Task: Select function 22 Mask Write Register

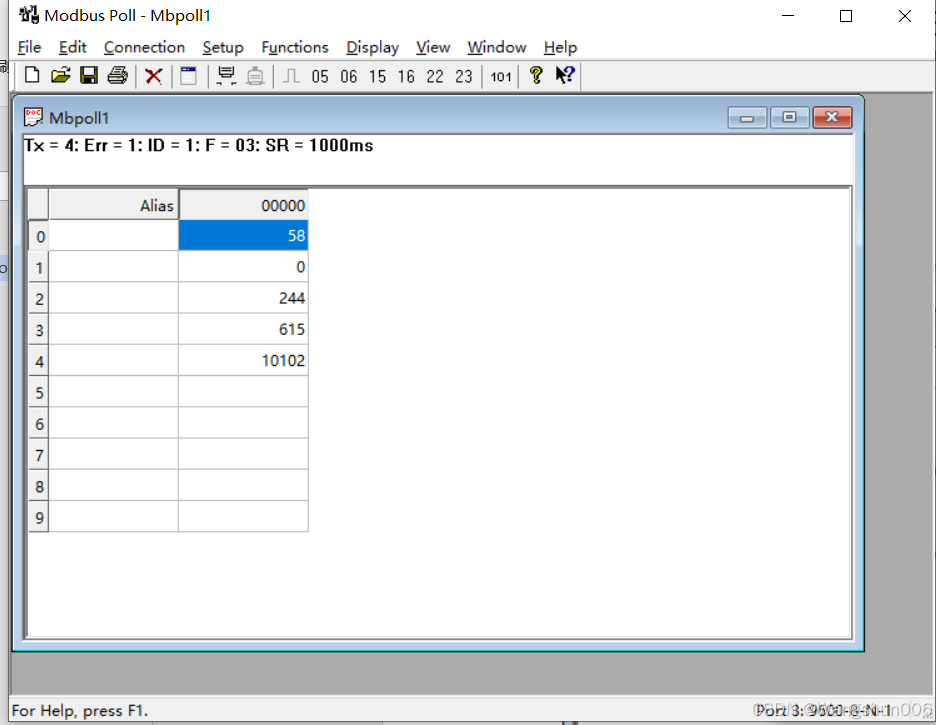Action: (435, 76)
